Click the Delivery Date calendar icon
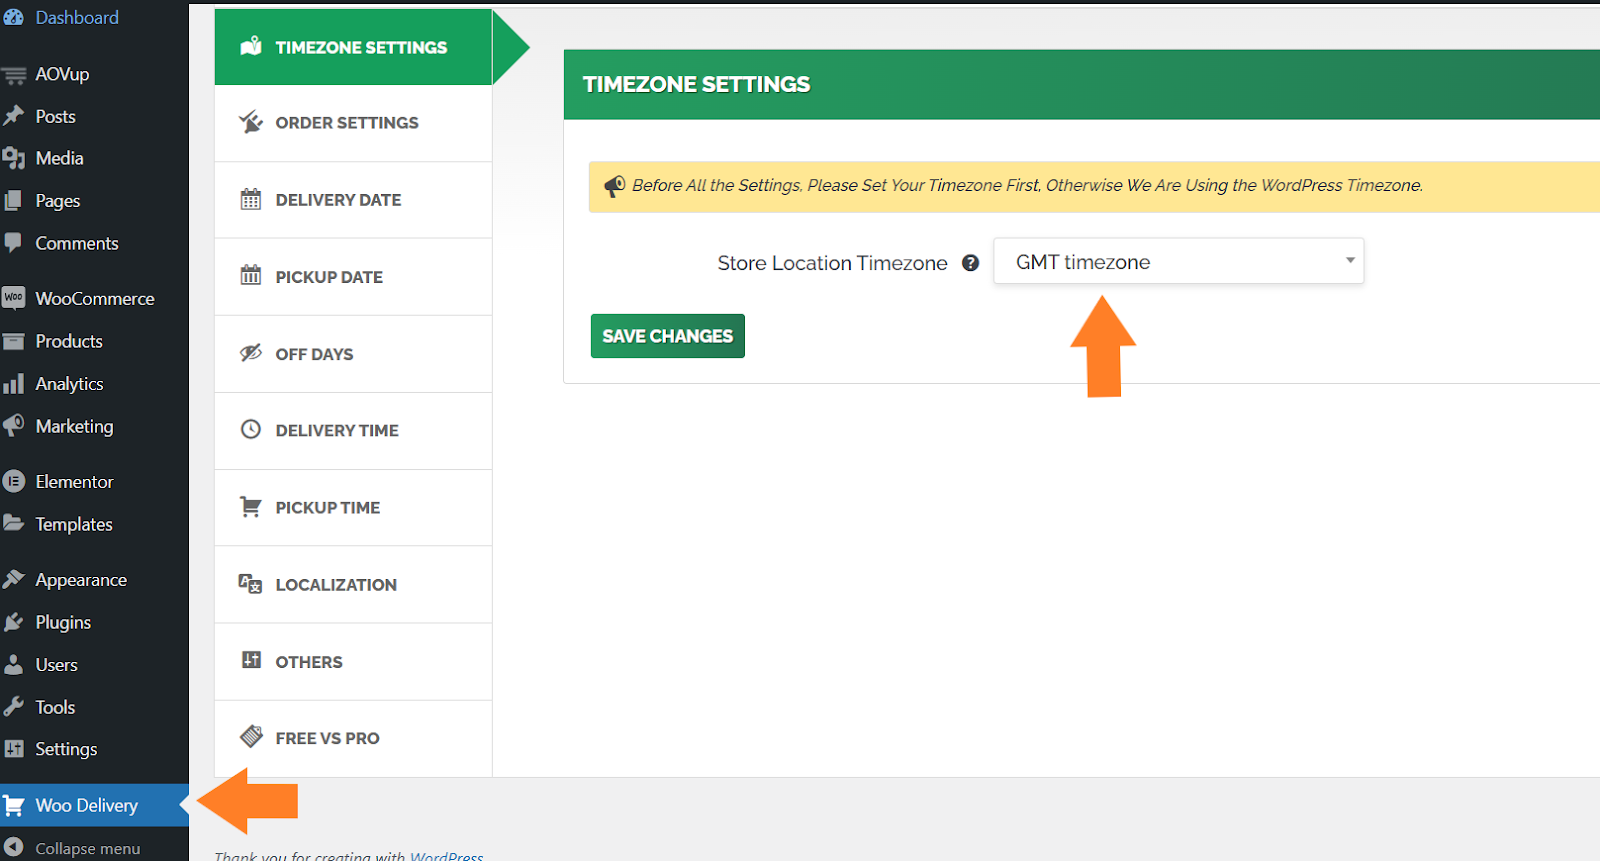The image size is (1600, 861). pyautogui.click(x=251, y=199)
